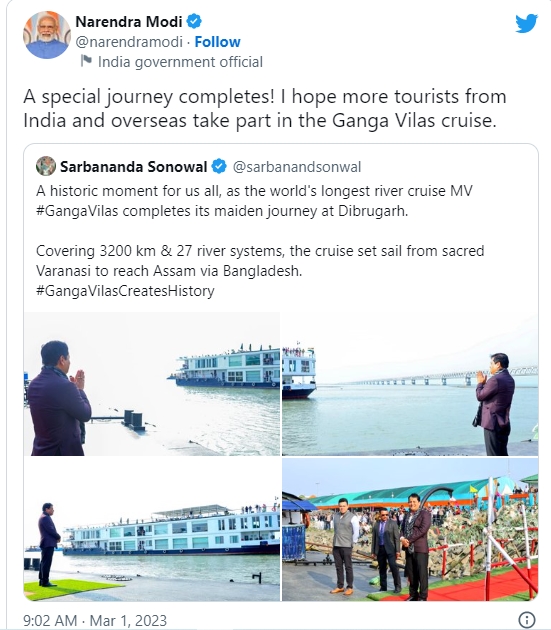The width and height of the screenshot is (551, 630).
Task: Click the government official flag icon
Action: pyautogui.click(x=86, y=61)
